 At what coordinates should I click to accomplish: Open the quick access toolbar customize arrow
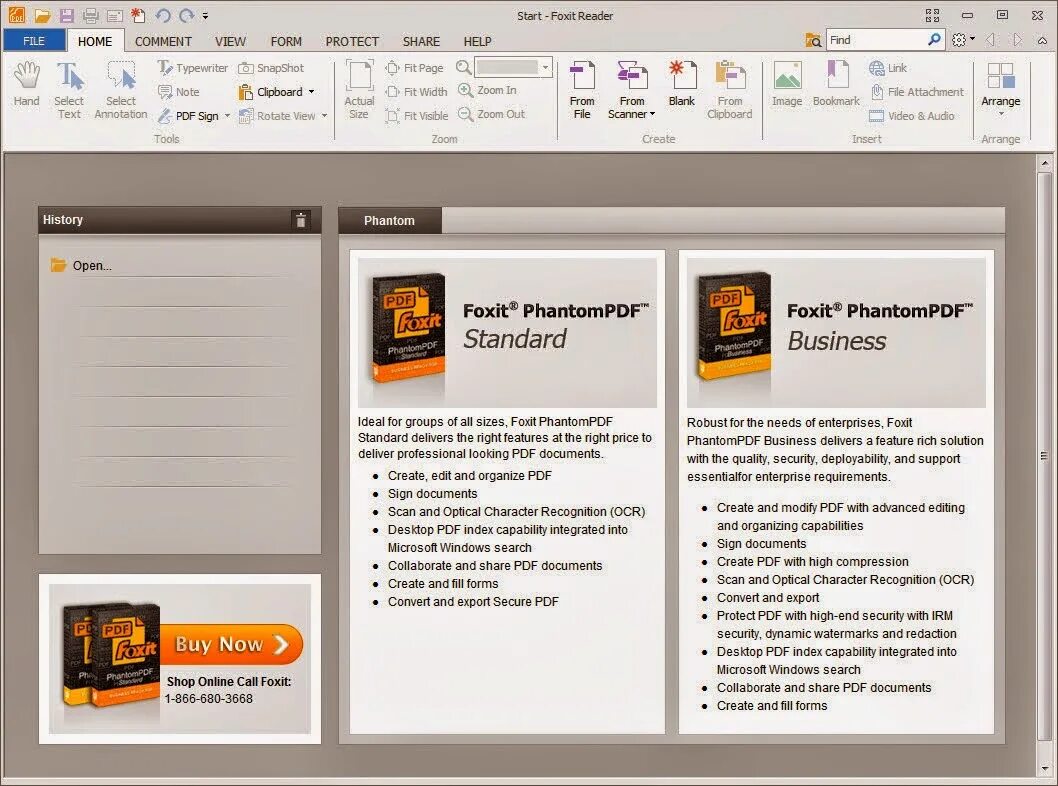[x=205, y=16]
